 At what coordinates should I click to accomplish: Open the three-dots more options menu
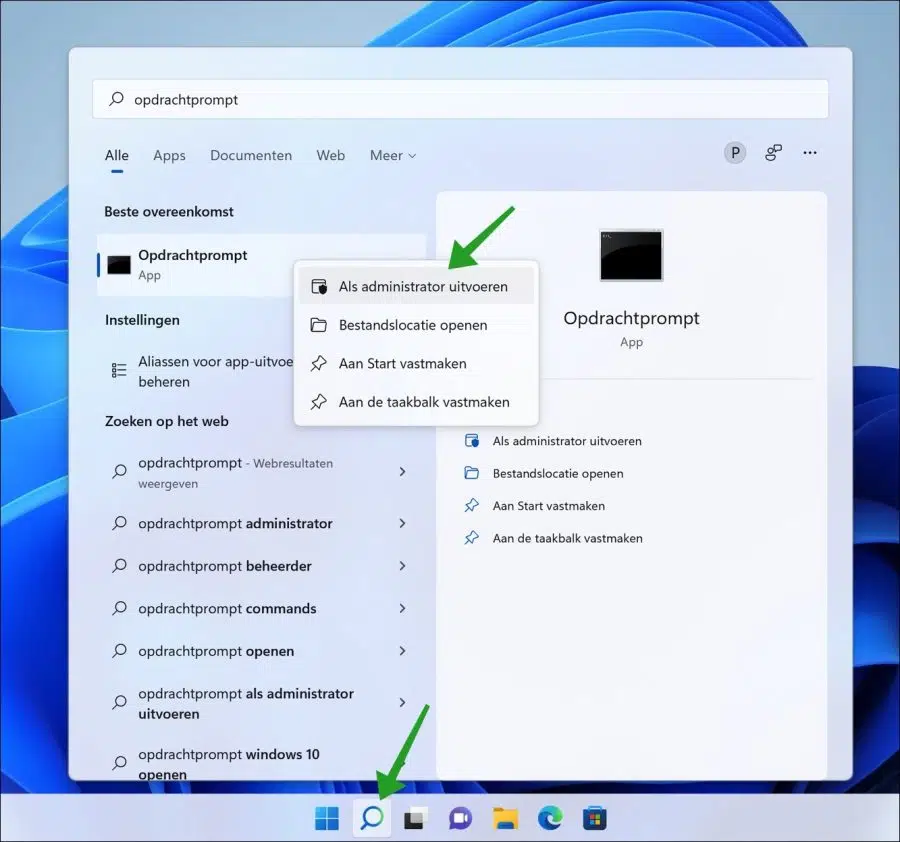coord(810,153)
